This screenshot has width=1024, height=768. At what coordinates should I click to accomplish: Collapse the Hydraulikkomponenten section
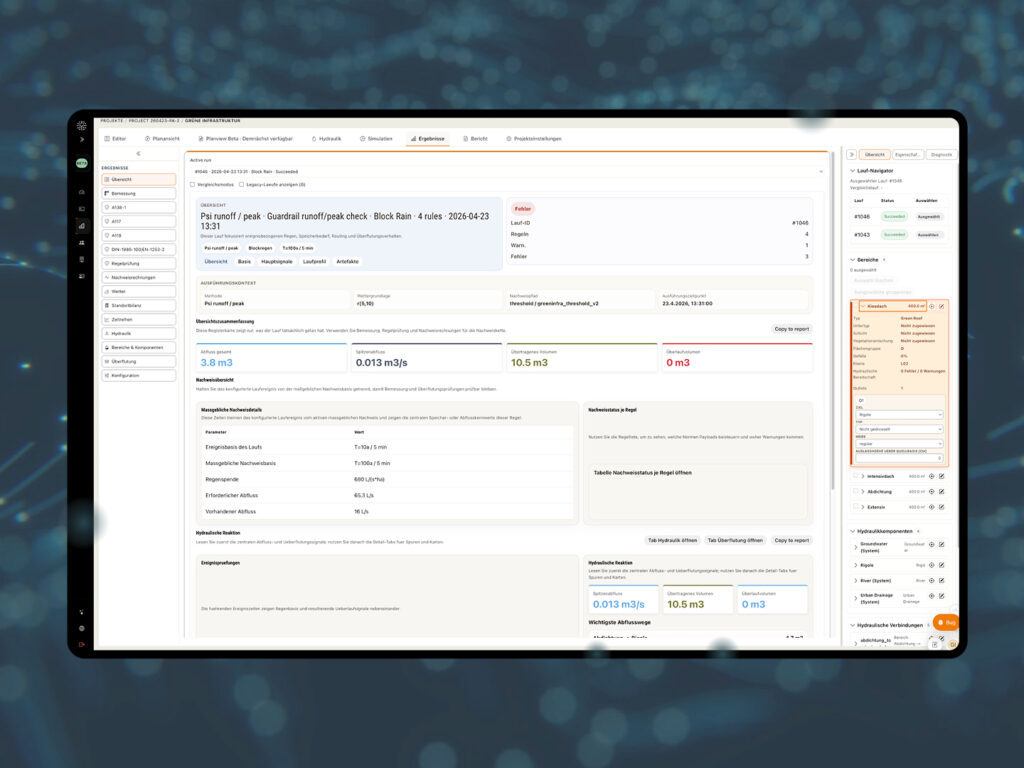pyautogui.click(x=852, y=532)
